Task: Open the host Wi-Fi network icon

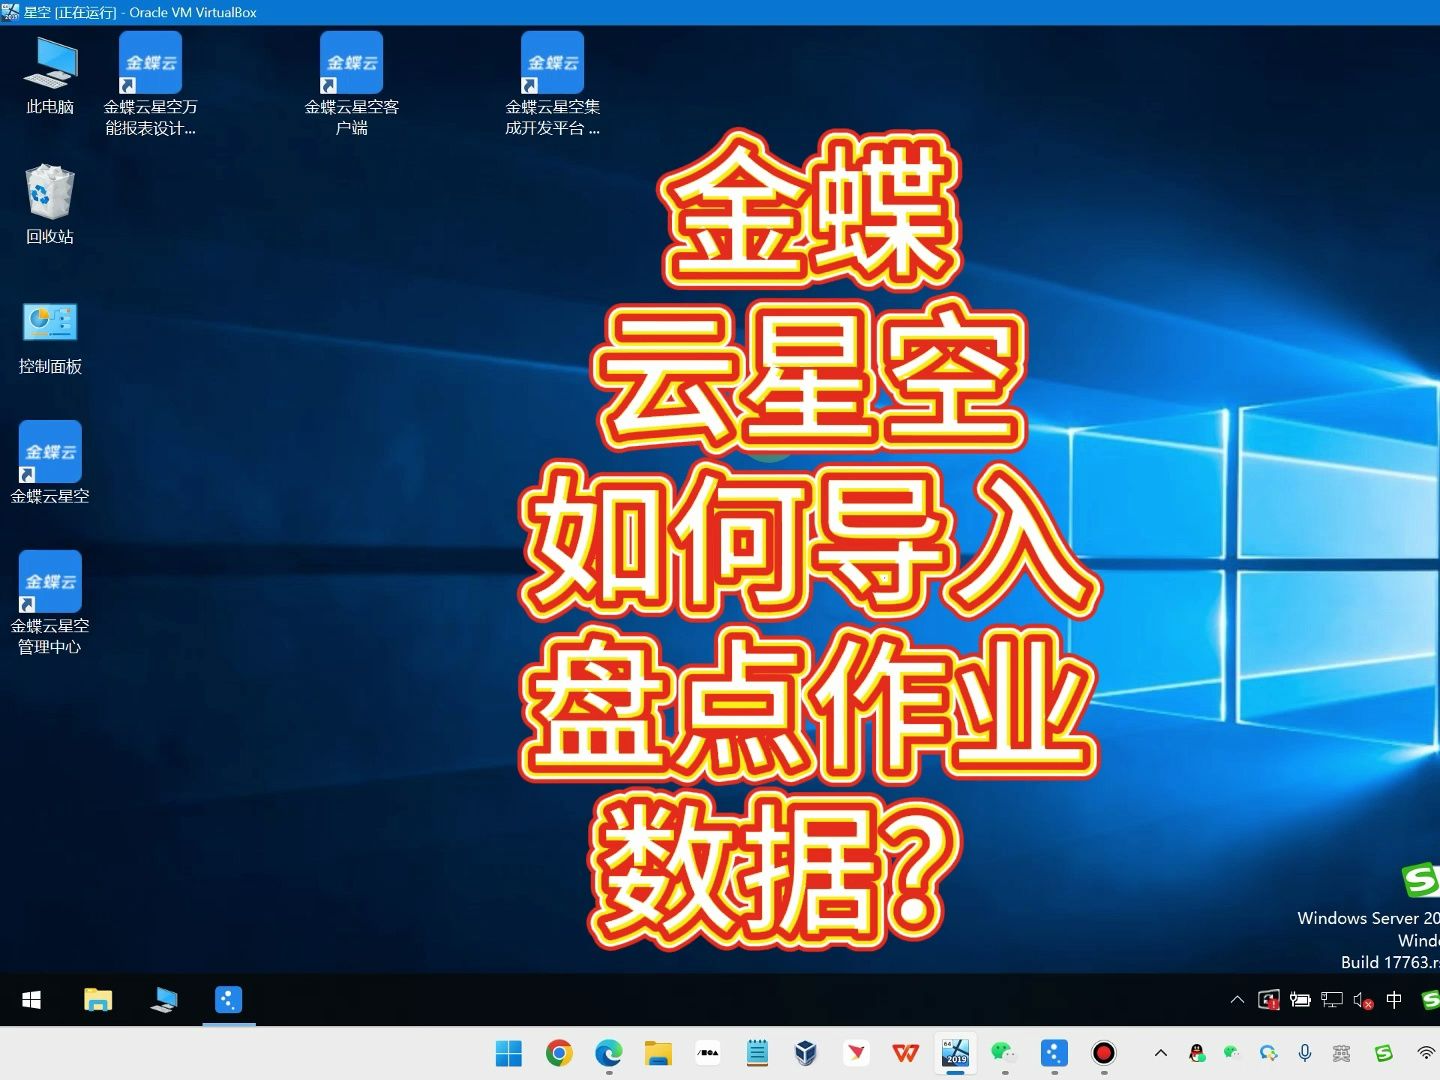Action: pos(1427,1053)
